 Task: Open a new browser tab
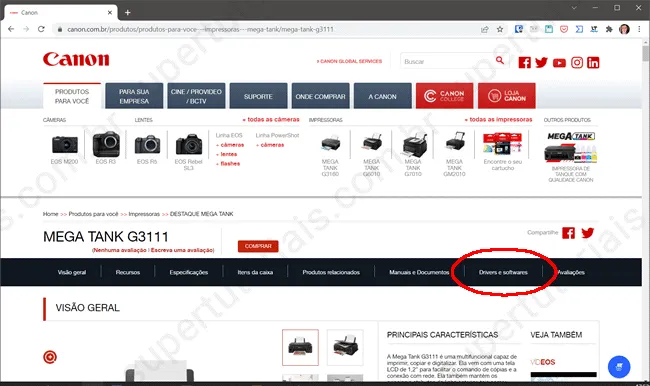(x=128, y=12)
